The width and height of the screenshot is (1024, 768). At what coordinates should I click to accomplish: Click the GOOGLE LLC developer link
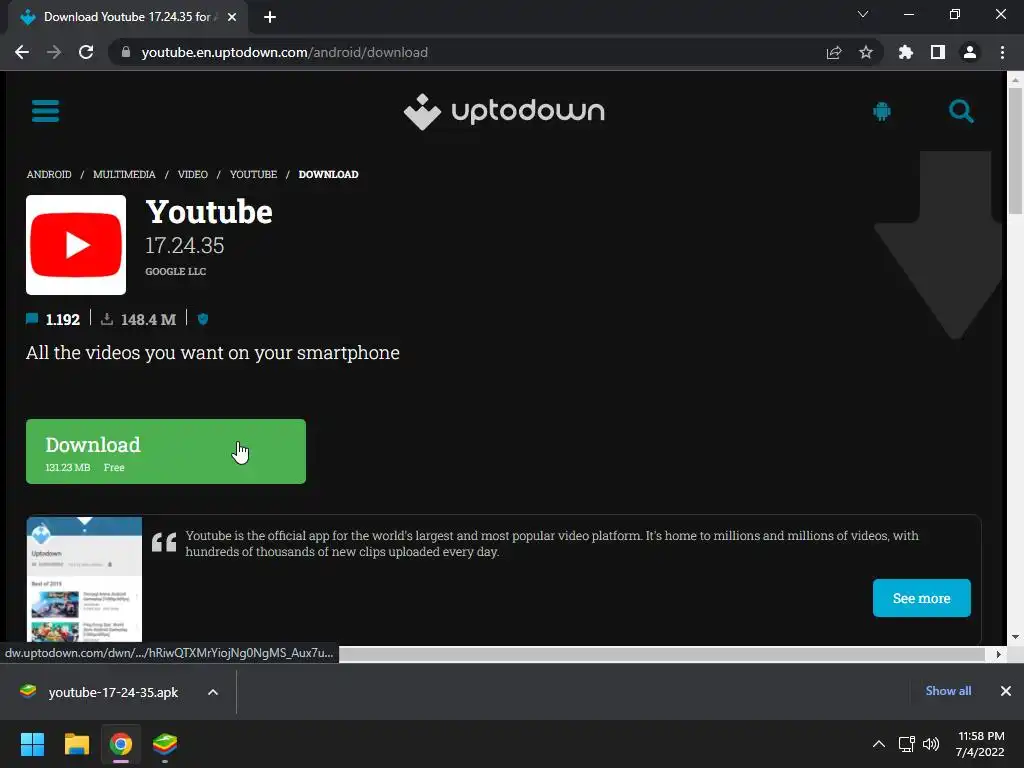pyautogui.click(x=176, y=272)
